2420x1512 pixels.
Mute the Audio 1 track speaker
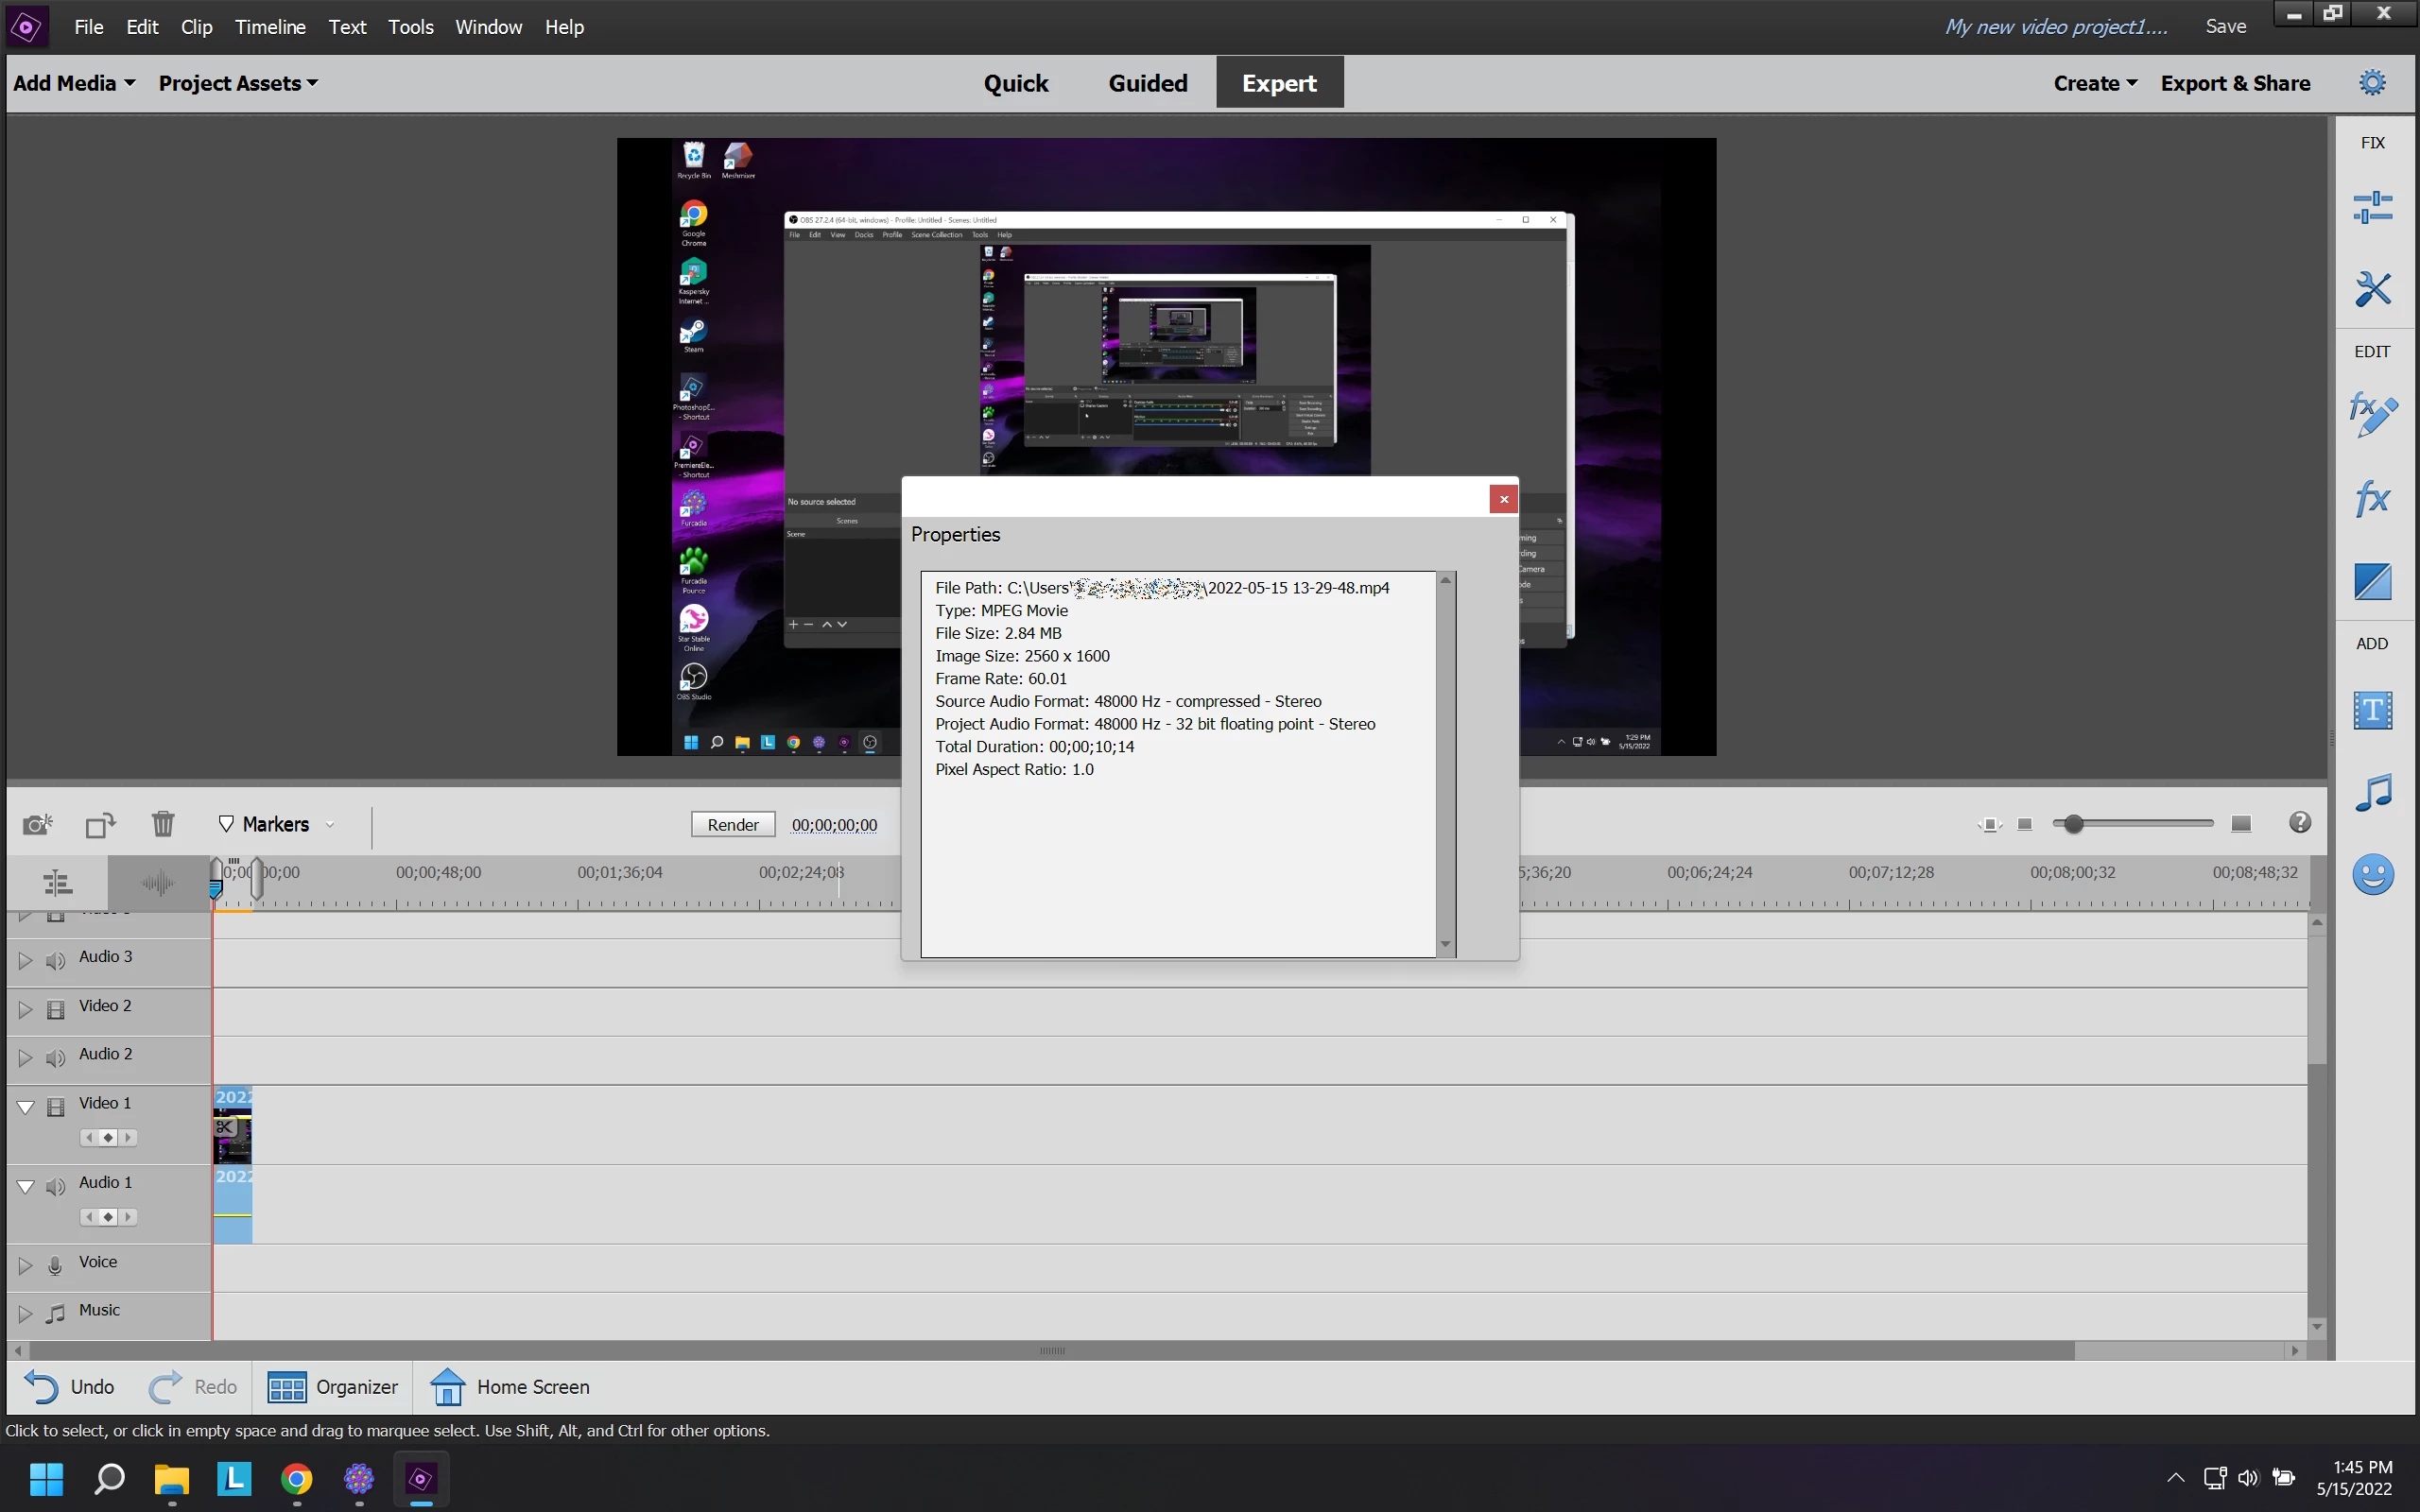tap(56, 1187)
